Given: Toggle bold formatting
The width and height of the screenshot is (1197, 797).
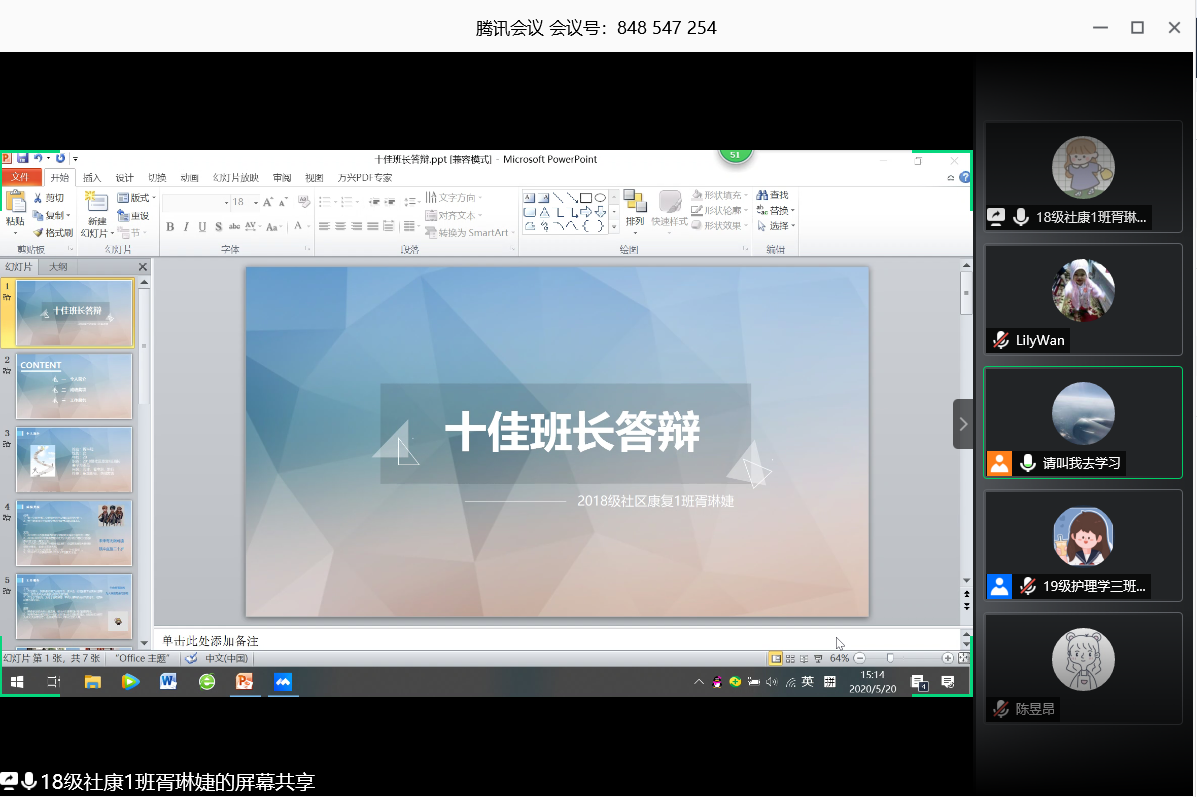Looking at the screenshot, I should [171, 226].
